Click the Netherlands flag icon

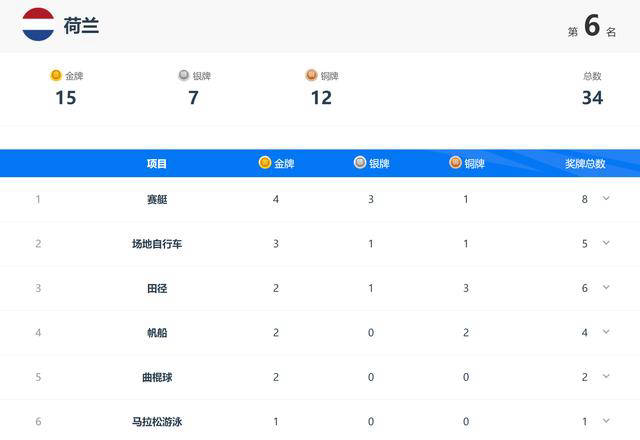pyautogui.click(x=38, y=24)
